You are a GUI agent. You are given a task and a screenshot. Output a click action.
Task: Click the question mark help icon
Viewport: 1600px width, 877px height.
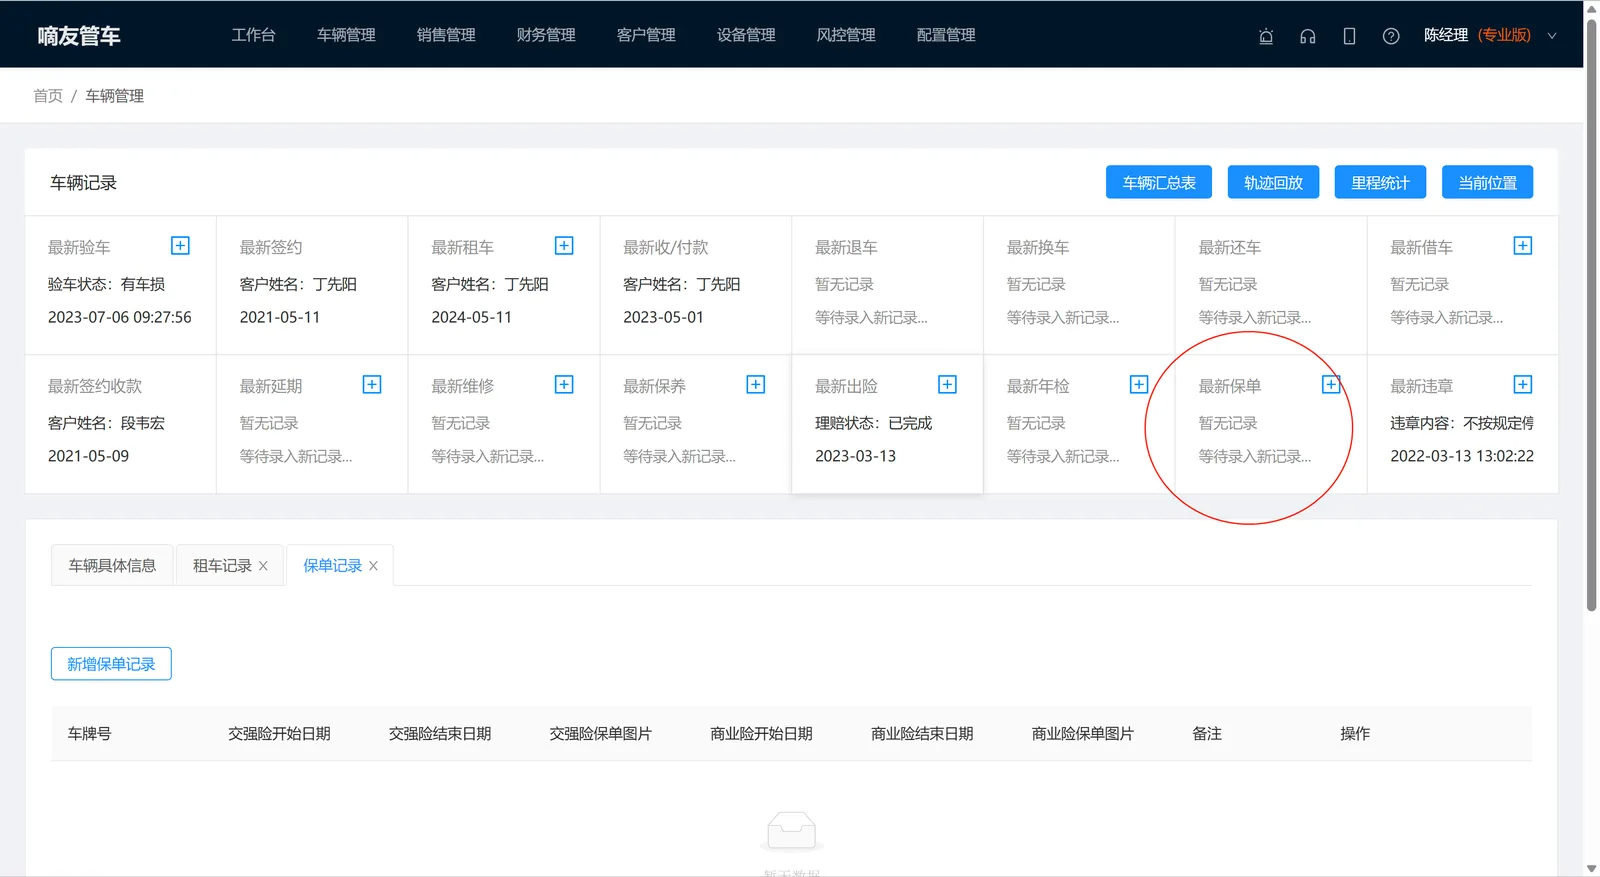(x=1391, y=36)
